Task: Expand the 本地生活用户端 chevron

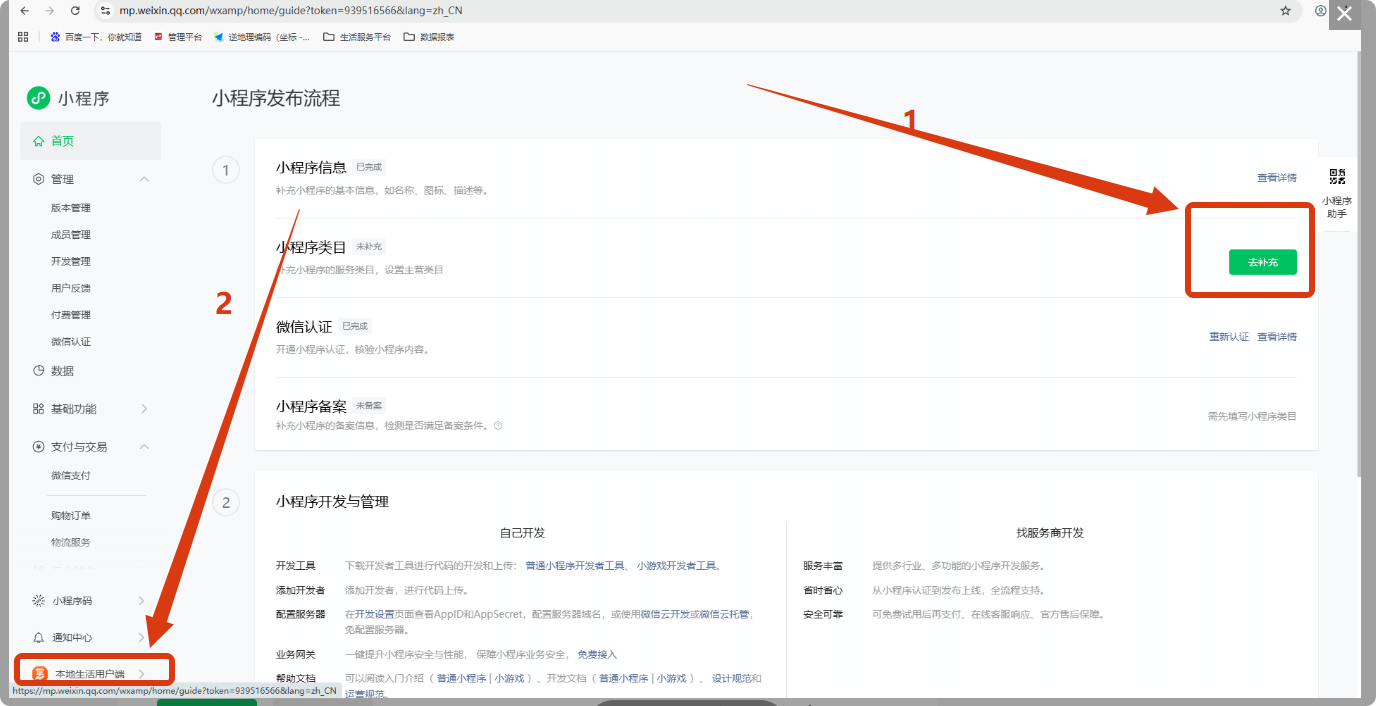Action: coord(142,674)
